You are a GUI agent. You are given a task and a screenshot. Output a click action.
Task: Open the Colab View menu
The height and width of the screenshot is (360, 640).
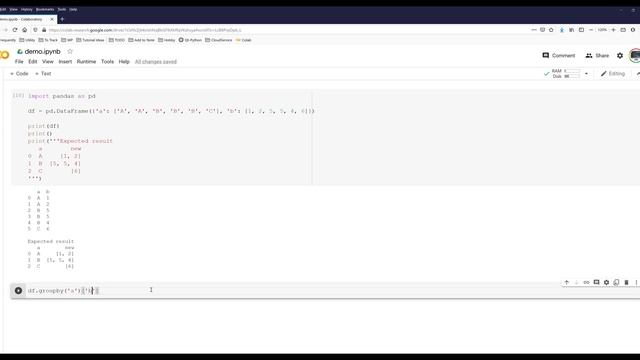pyautogui.click(x=48, y=62)
